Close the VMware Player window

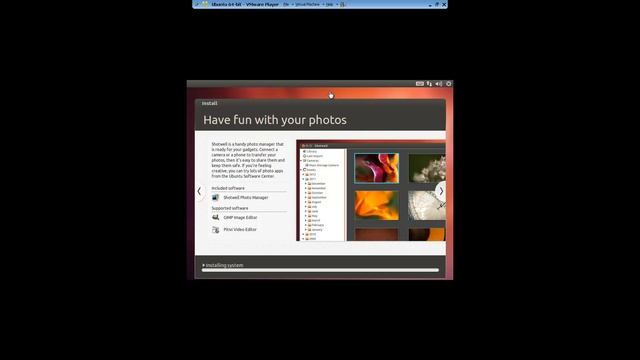click(444, 4)
